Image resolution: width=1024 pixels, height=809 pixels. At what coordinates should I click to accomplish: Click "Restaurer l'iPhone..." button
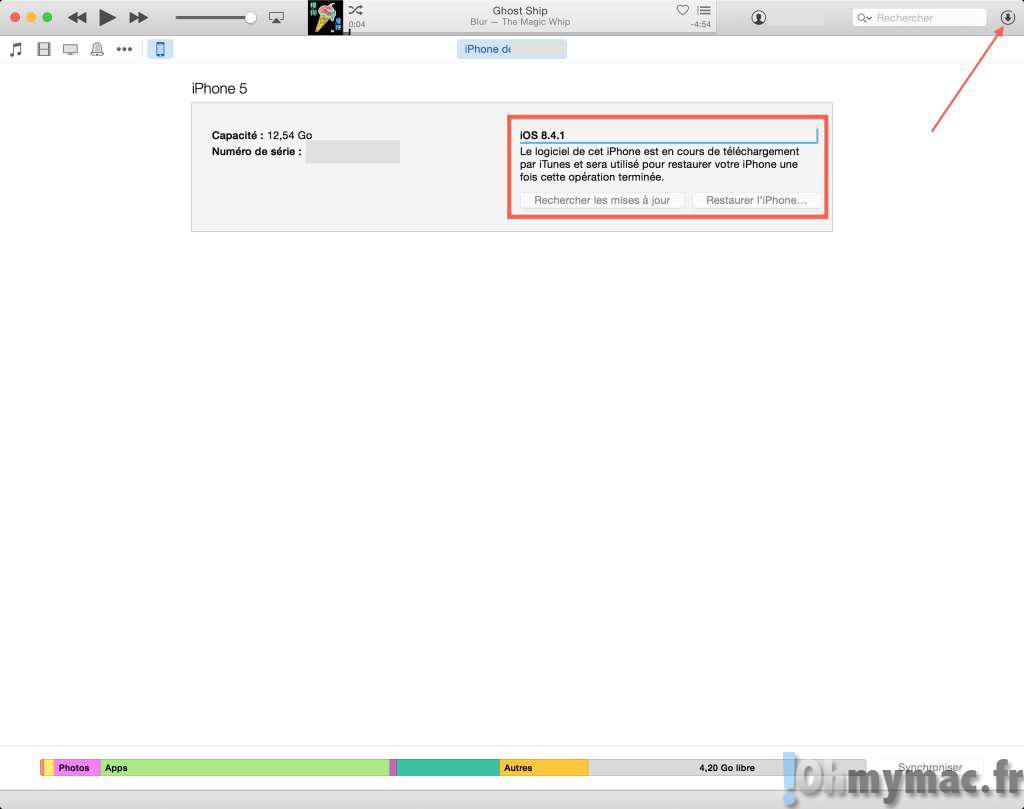(756, 200)
